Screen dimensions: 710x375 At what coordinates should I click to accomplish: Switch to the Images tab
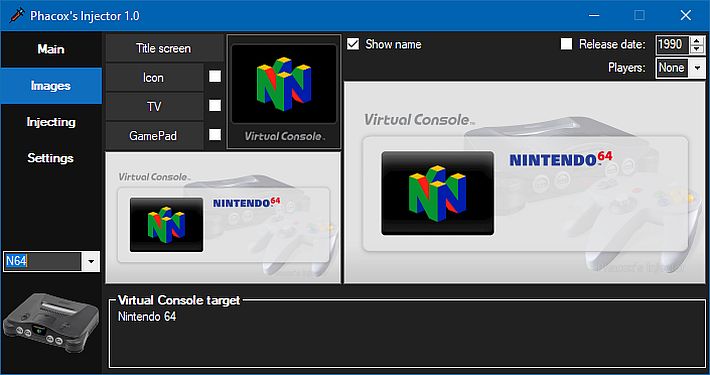[x=51, y=86]
